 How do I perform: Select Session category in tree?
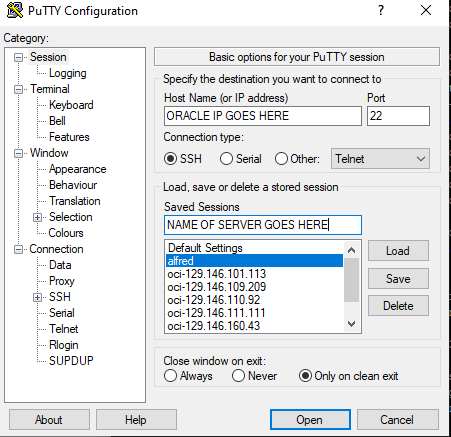coord(48,57)
